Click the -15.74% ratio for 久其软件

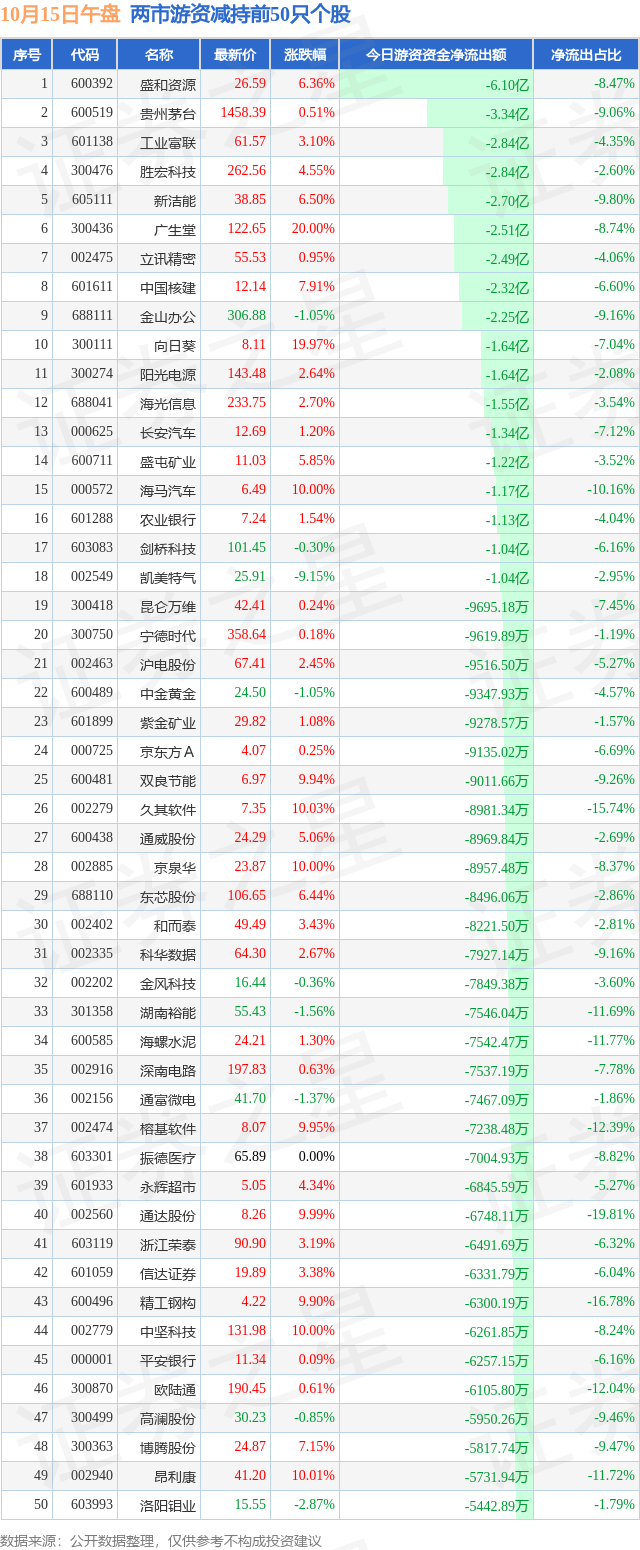point(609,809)
